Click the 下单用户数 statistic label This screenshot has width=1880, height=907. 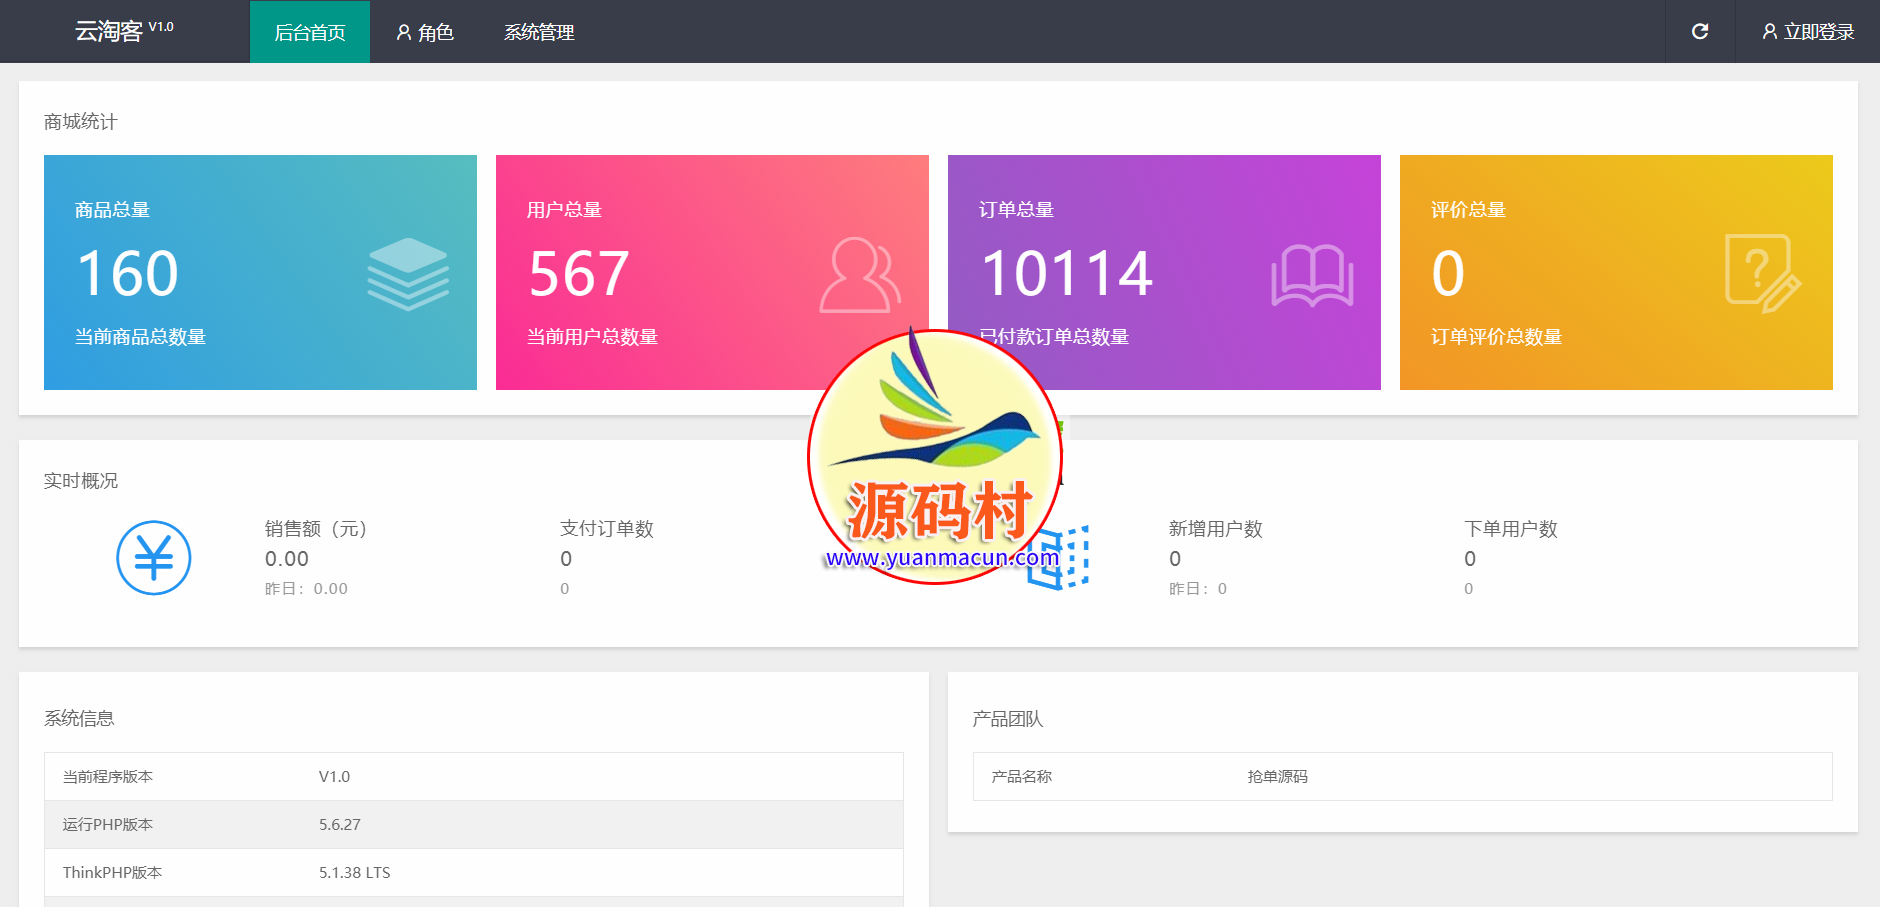[1510, 529]
